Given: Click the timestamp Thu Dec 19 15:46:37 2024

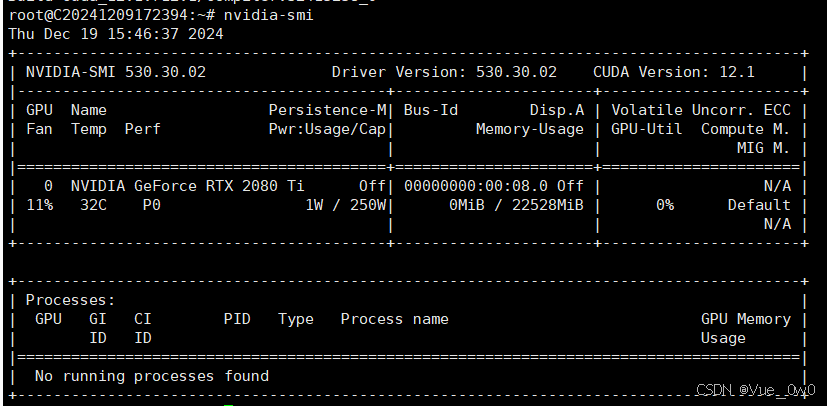Looking at the screenshot, I should [x=116, y=34].
